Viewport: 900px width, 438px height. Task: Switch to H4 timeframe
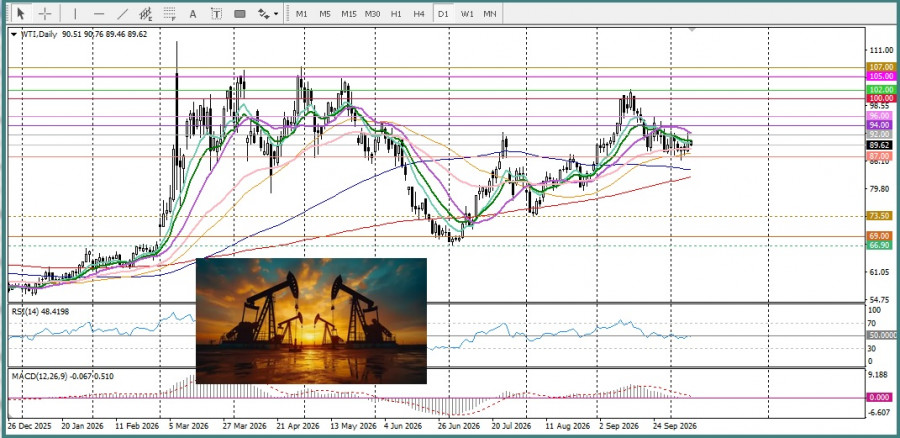tap(419, 14)
